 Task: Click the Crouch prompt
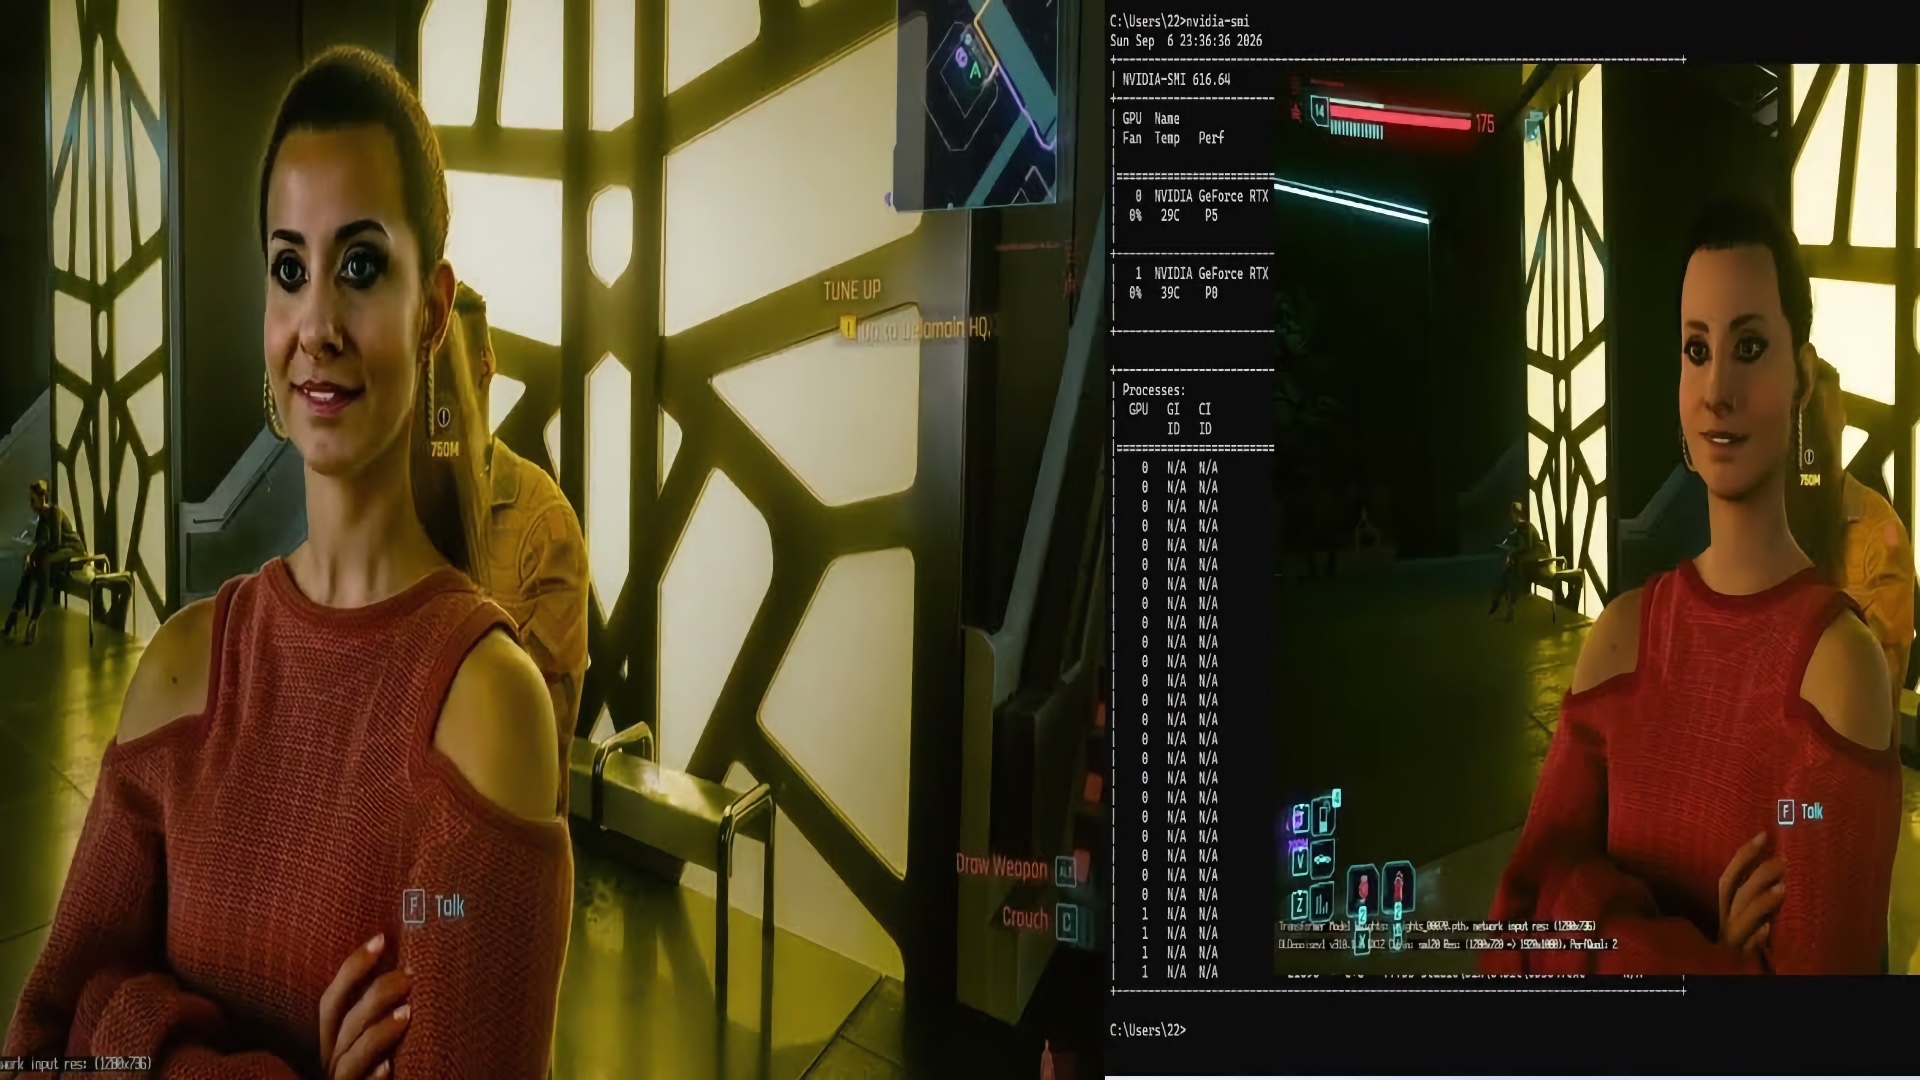click(1025, 918)
